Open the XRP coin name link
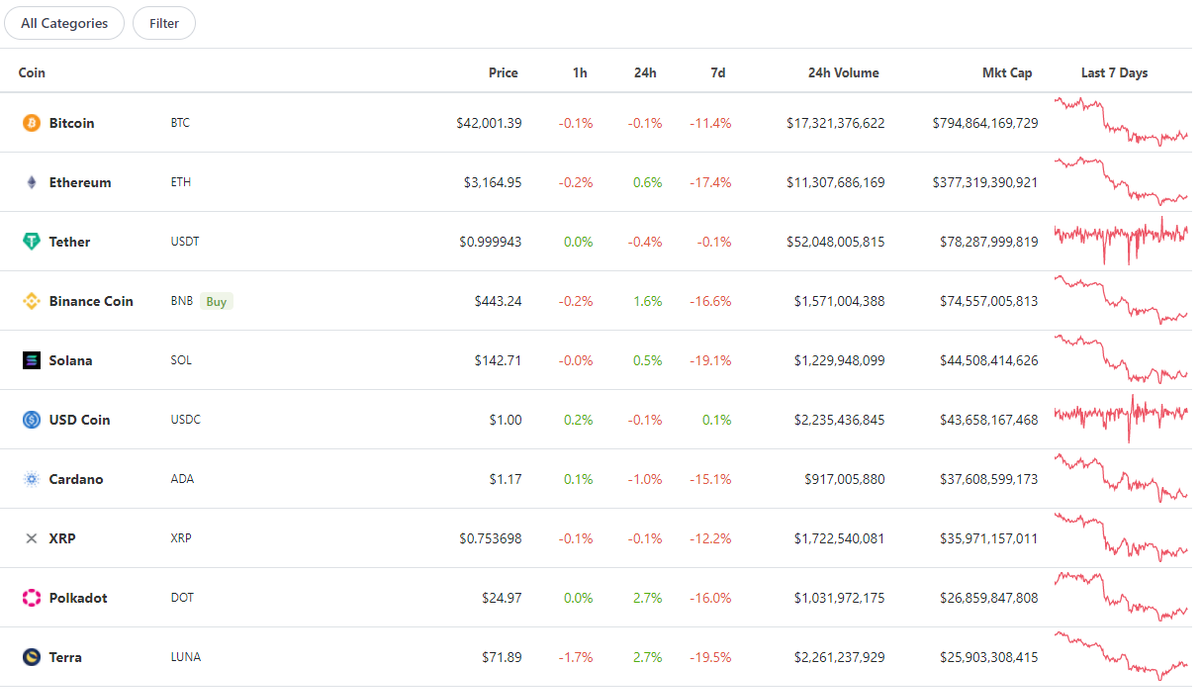1200x689 pixels. point(62,539)
